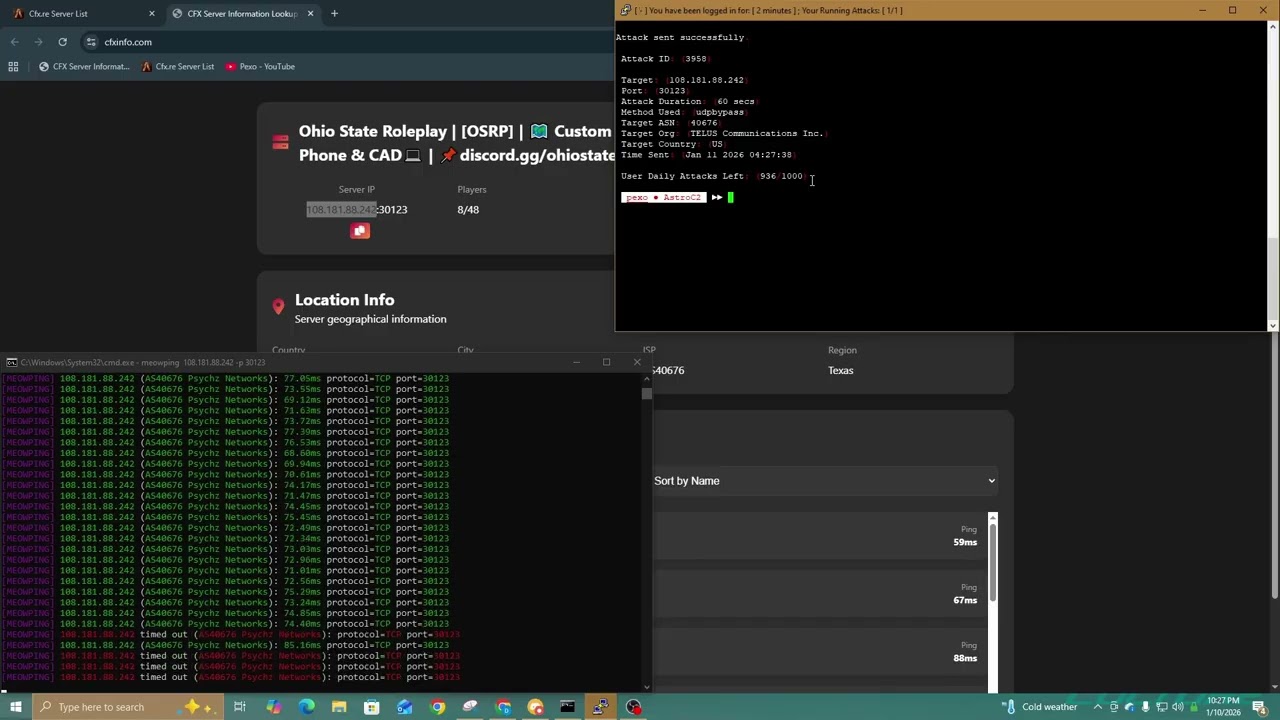Go forward in browser history
Viewport: 1280px width, 720px height.
[x=38, y=42]
